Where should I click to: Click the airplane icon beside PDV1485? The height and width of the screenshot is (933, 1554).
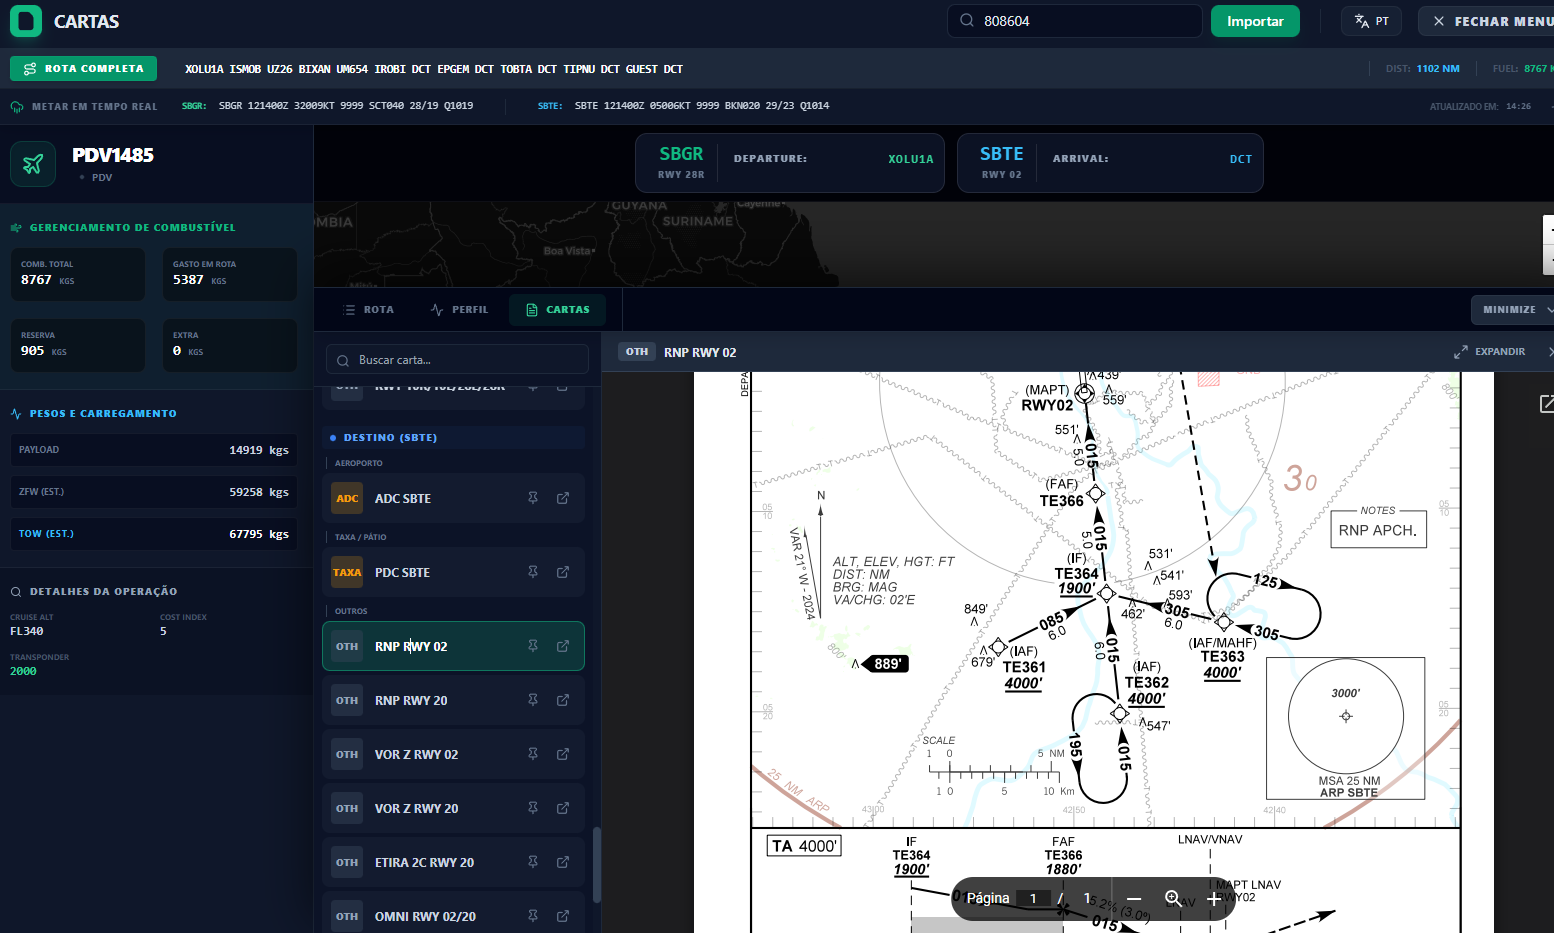[33, 164]
